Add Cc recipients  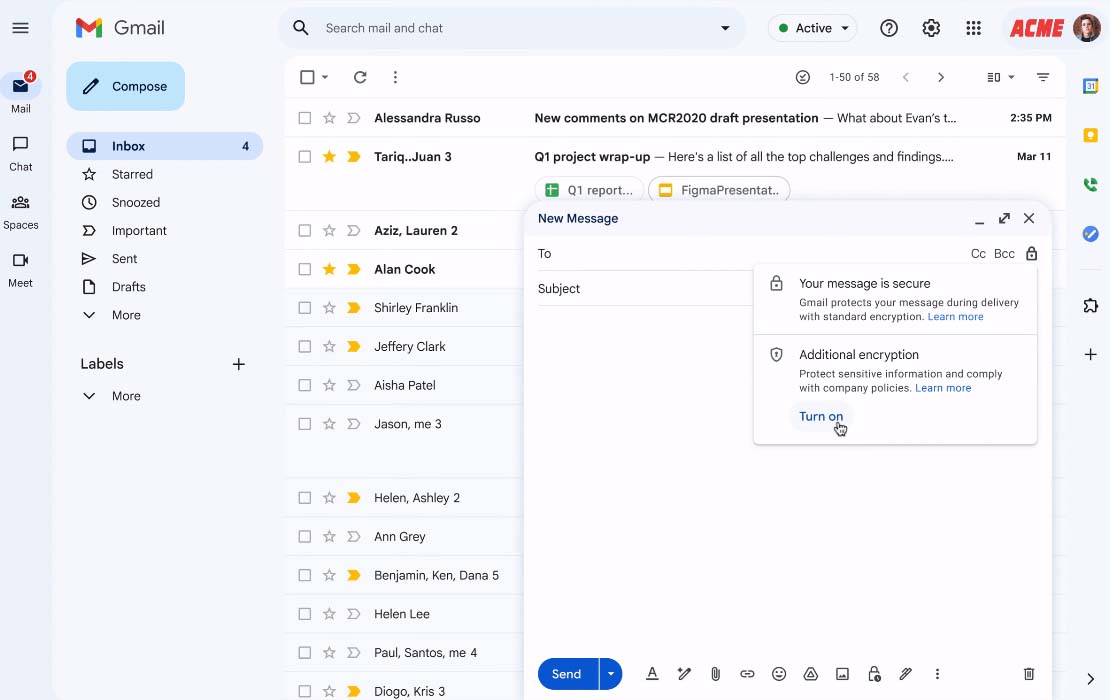(x=978, y=253)
